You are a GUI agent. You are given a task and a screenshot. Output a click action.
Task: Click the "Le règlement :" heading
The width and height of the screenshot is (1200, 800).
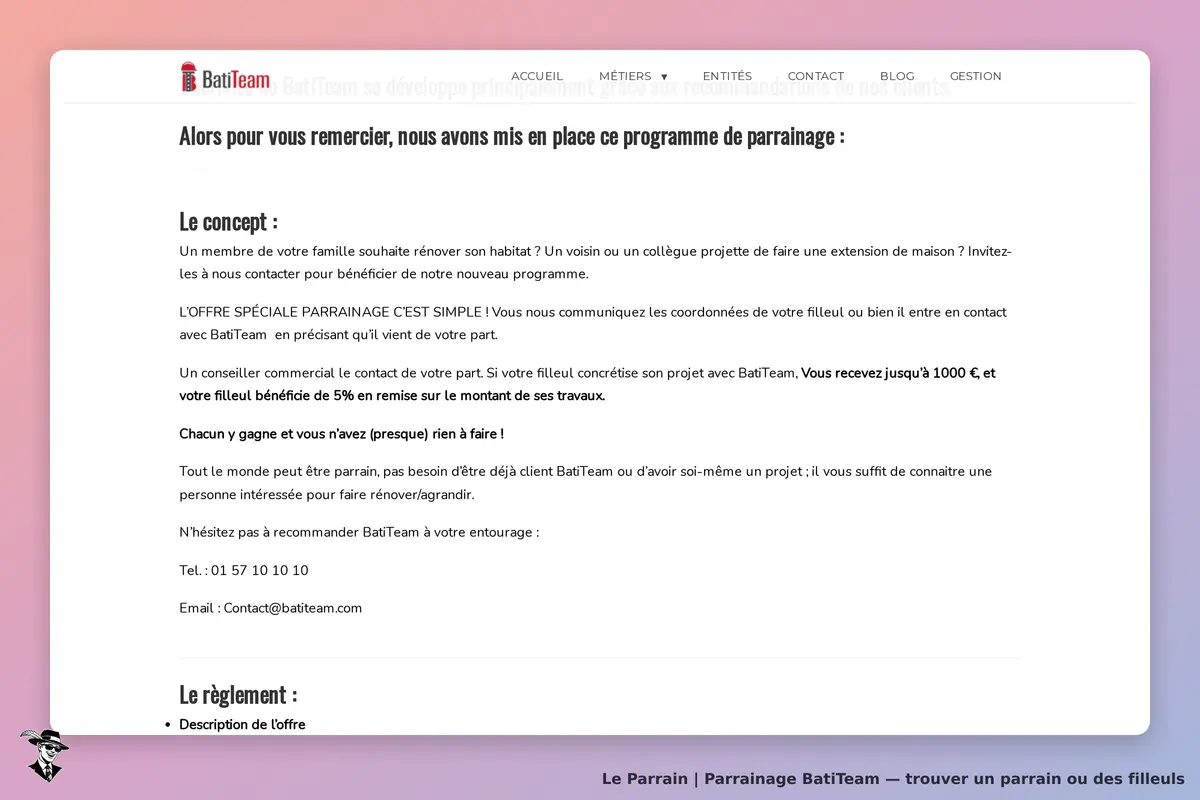pyautogui.click(x=238, y=694)
